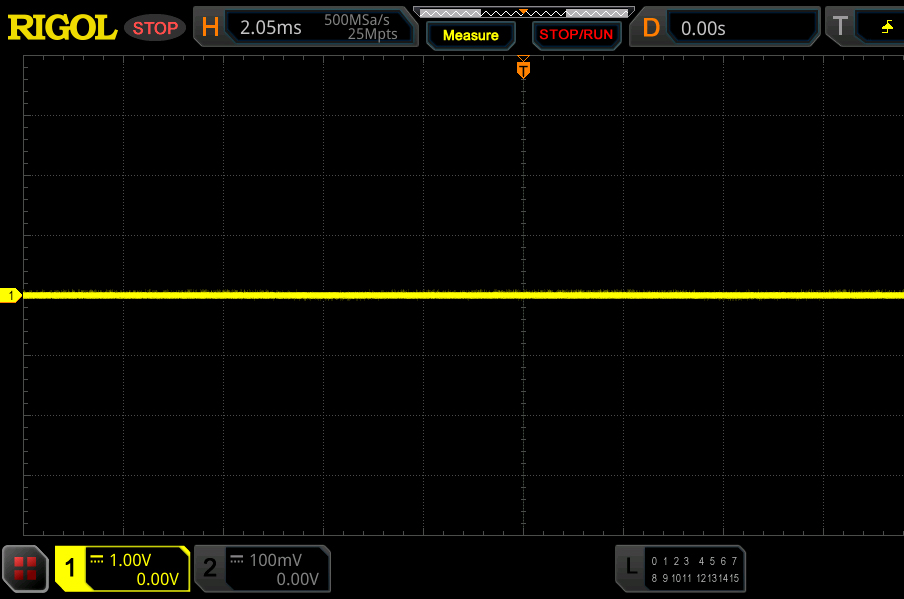Toggle channel 2 label box
This screenshot has height=599, width=904.
(x=210, y=568)
